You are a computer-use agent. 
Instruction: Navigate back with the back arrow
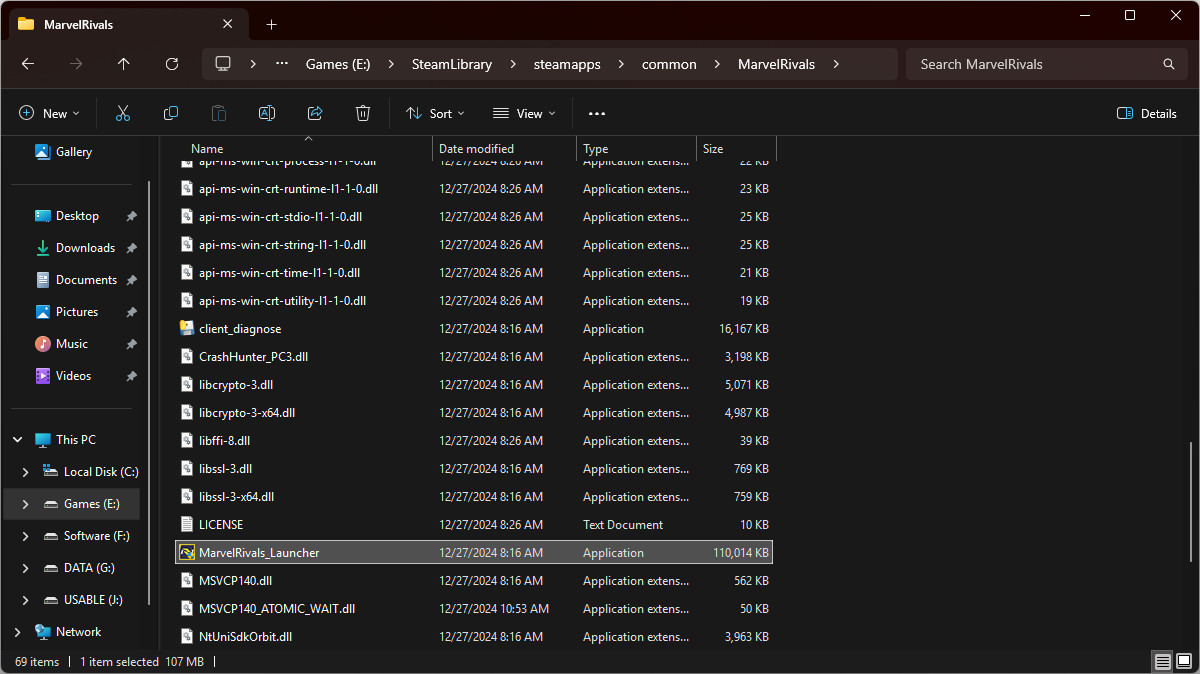tap(28, 64)
